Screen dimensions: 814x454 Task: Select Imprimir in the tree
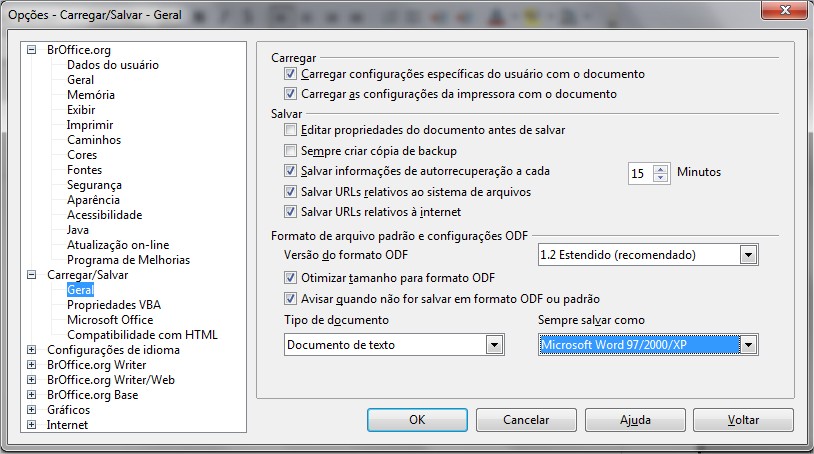click(x=90, y=125)
